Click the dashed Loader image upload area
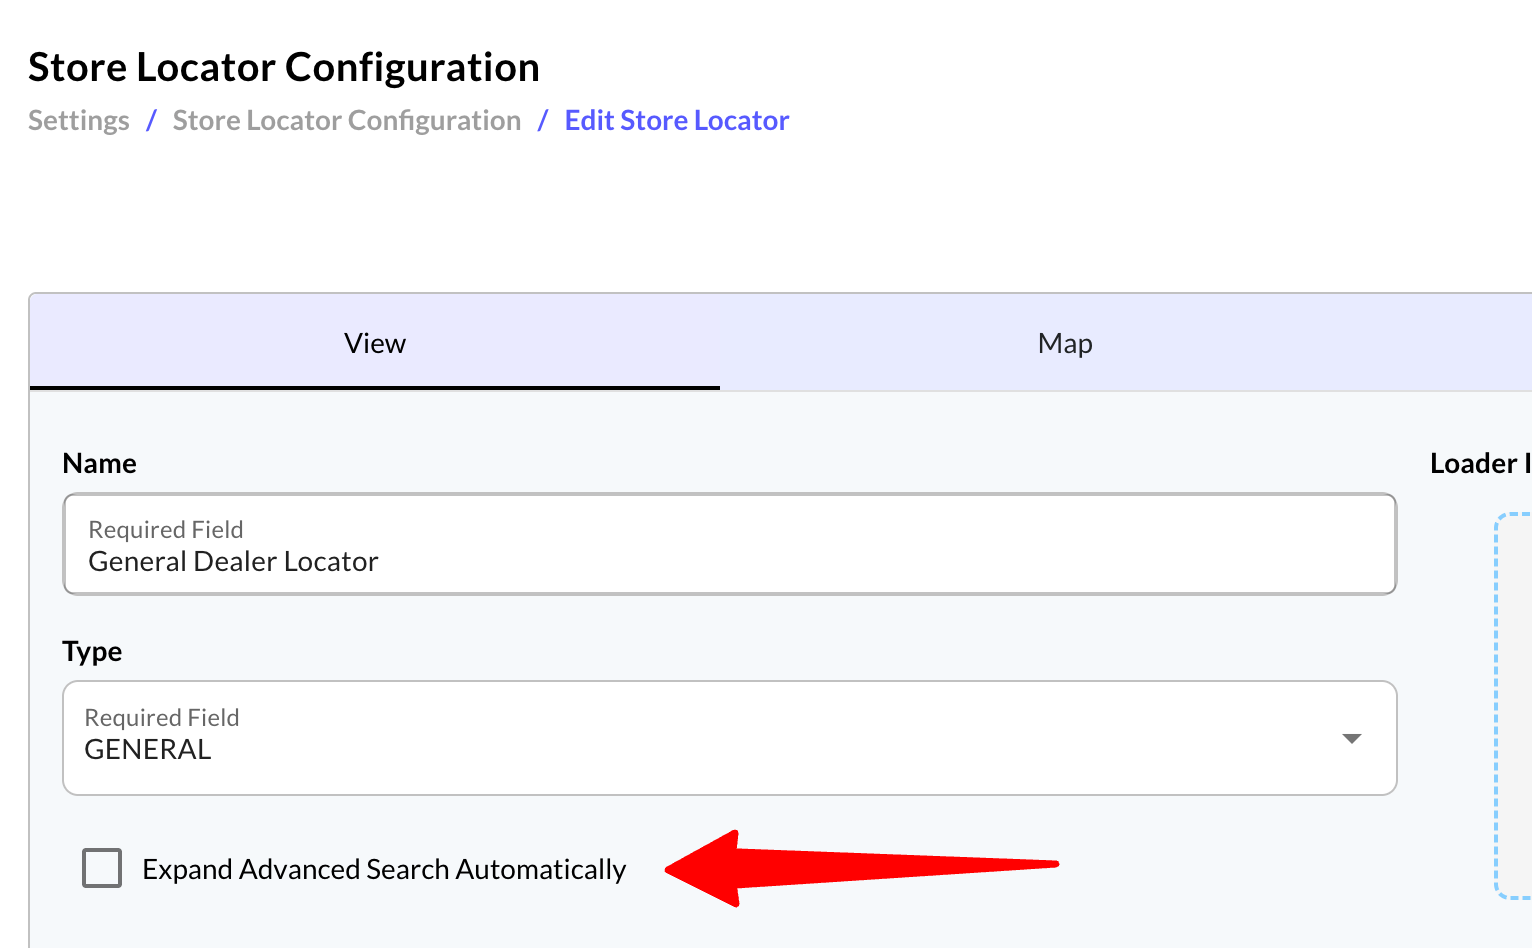The image size is (1532, 948). [1514, 706]
